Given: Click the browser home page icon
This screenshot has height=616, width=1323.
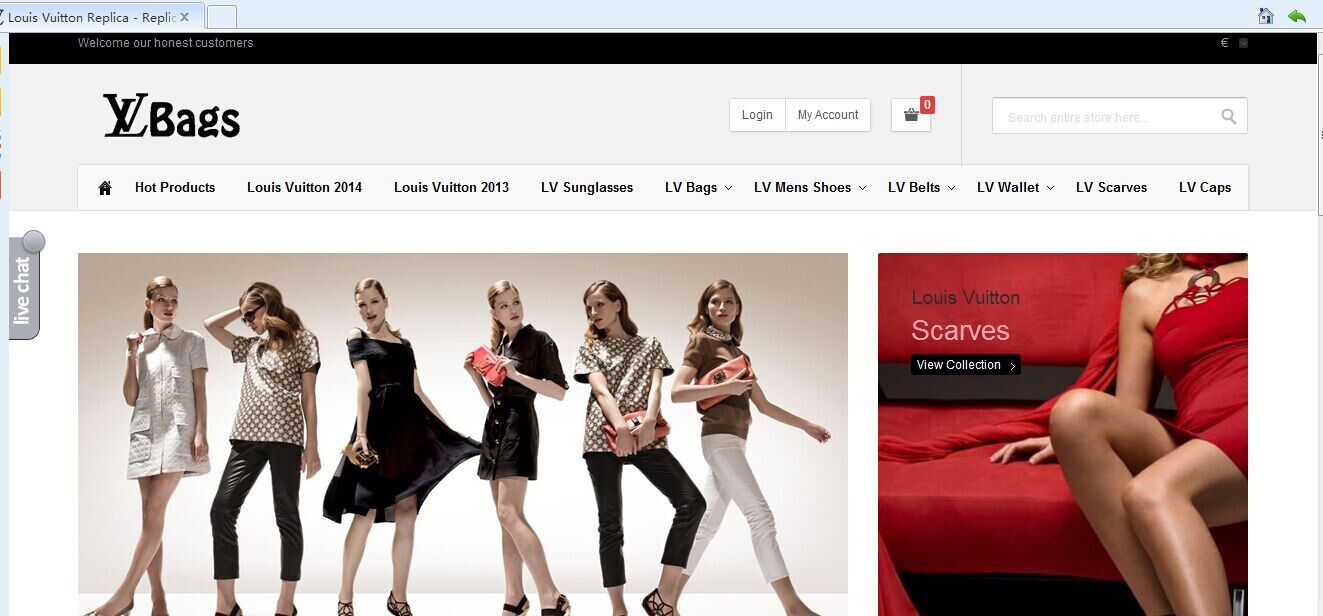Looking at the screenshot, I should pos(1266,16).
